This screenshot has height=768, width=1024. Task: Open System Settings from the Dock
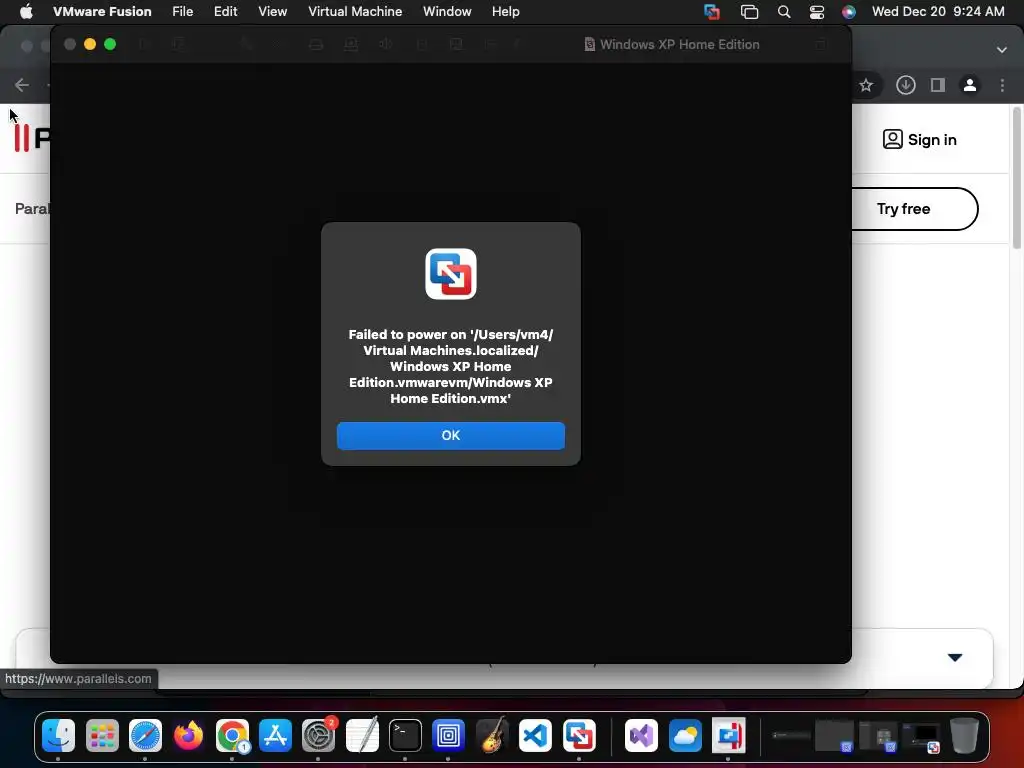pyautogui.click(x=319, y=736)
